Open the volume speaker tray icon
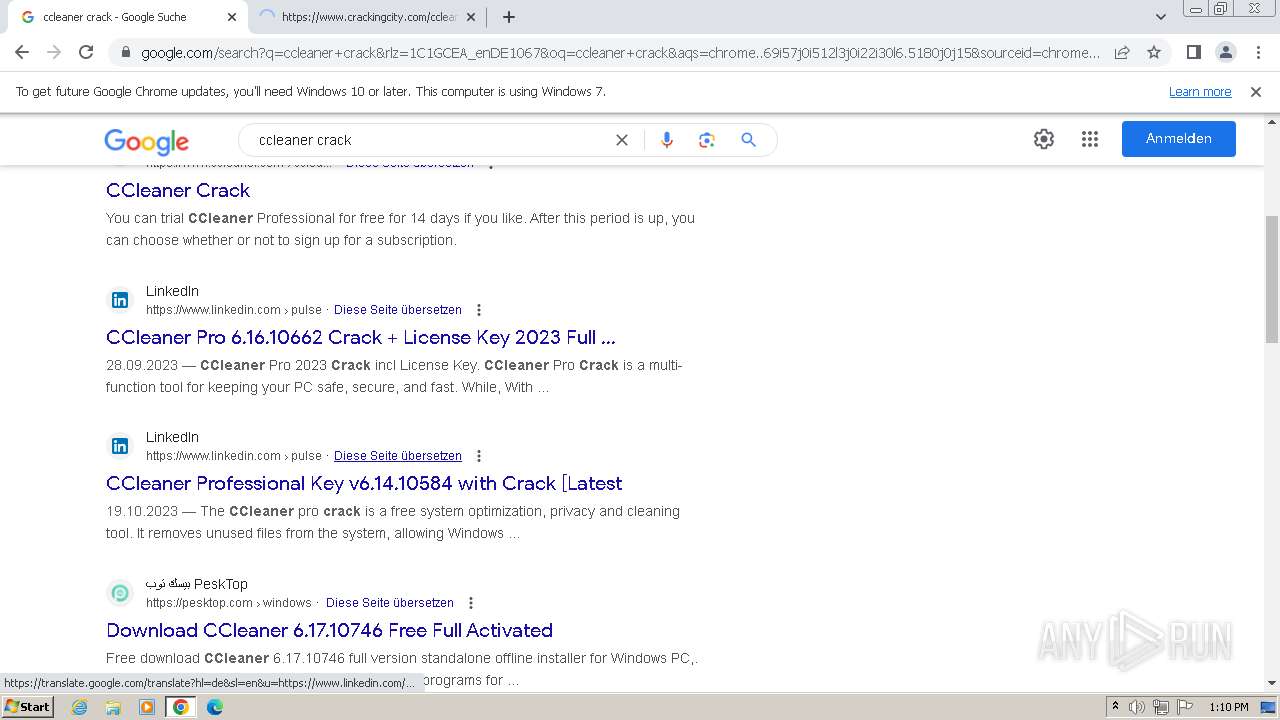1280x720 pixels. pyautogui.click(x=1137, y=707)
